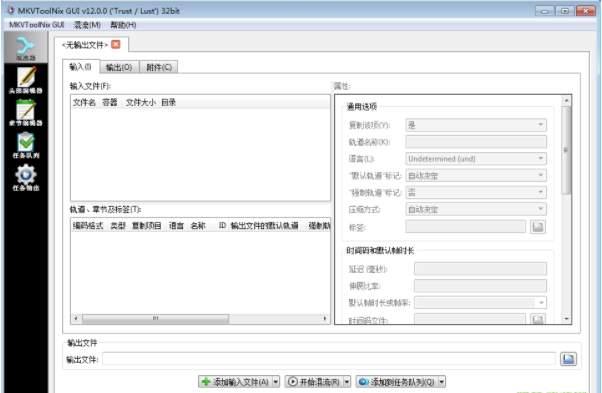Click the tracks list horizontal scrollbar thumb
The image size is (602, 393).
155,319
